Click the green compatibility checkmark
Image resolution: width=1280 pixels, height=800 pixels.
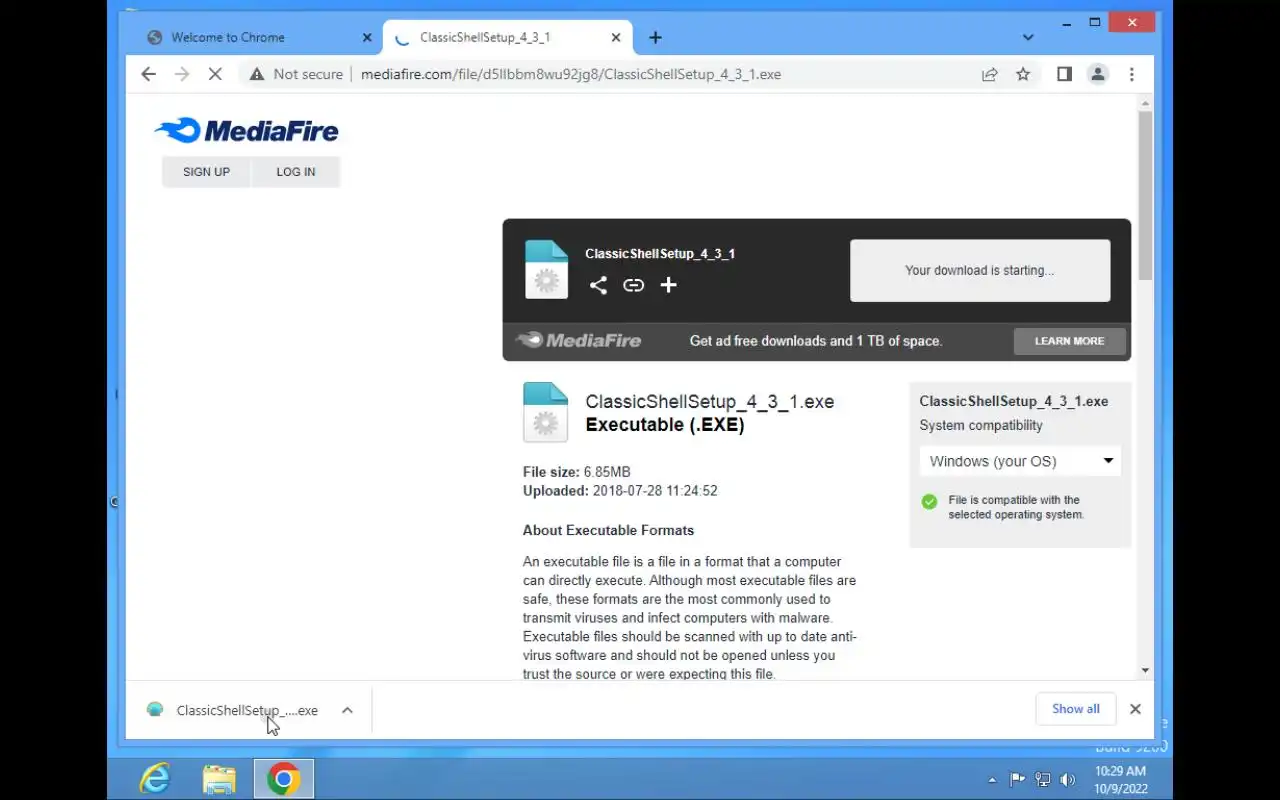930,502
